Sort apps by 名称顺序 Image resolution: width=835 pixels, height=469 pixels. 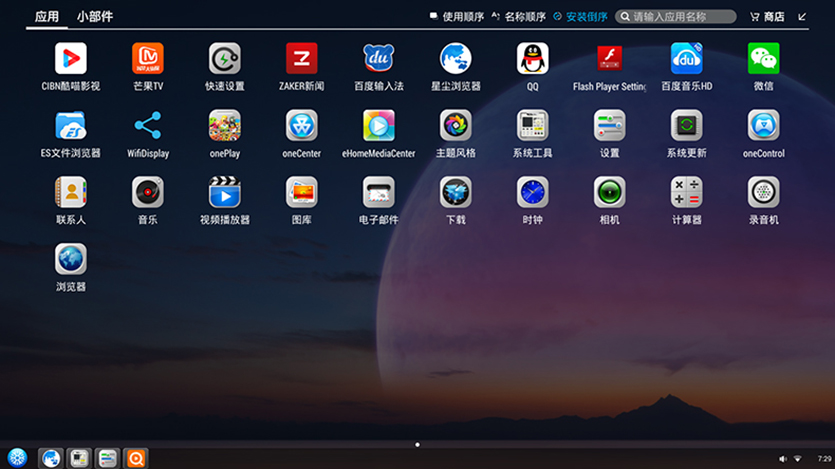coord(519,17)
